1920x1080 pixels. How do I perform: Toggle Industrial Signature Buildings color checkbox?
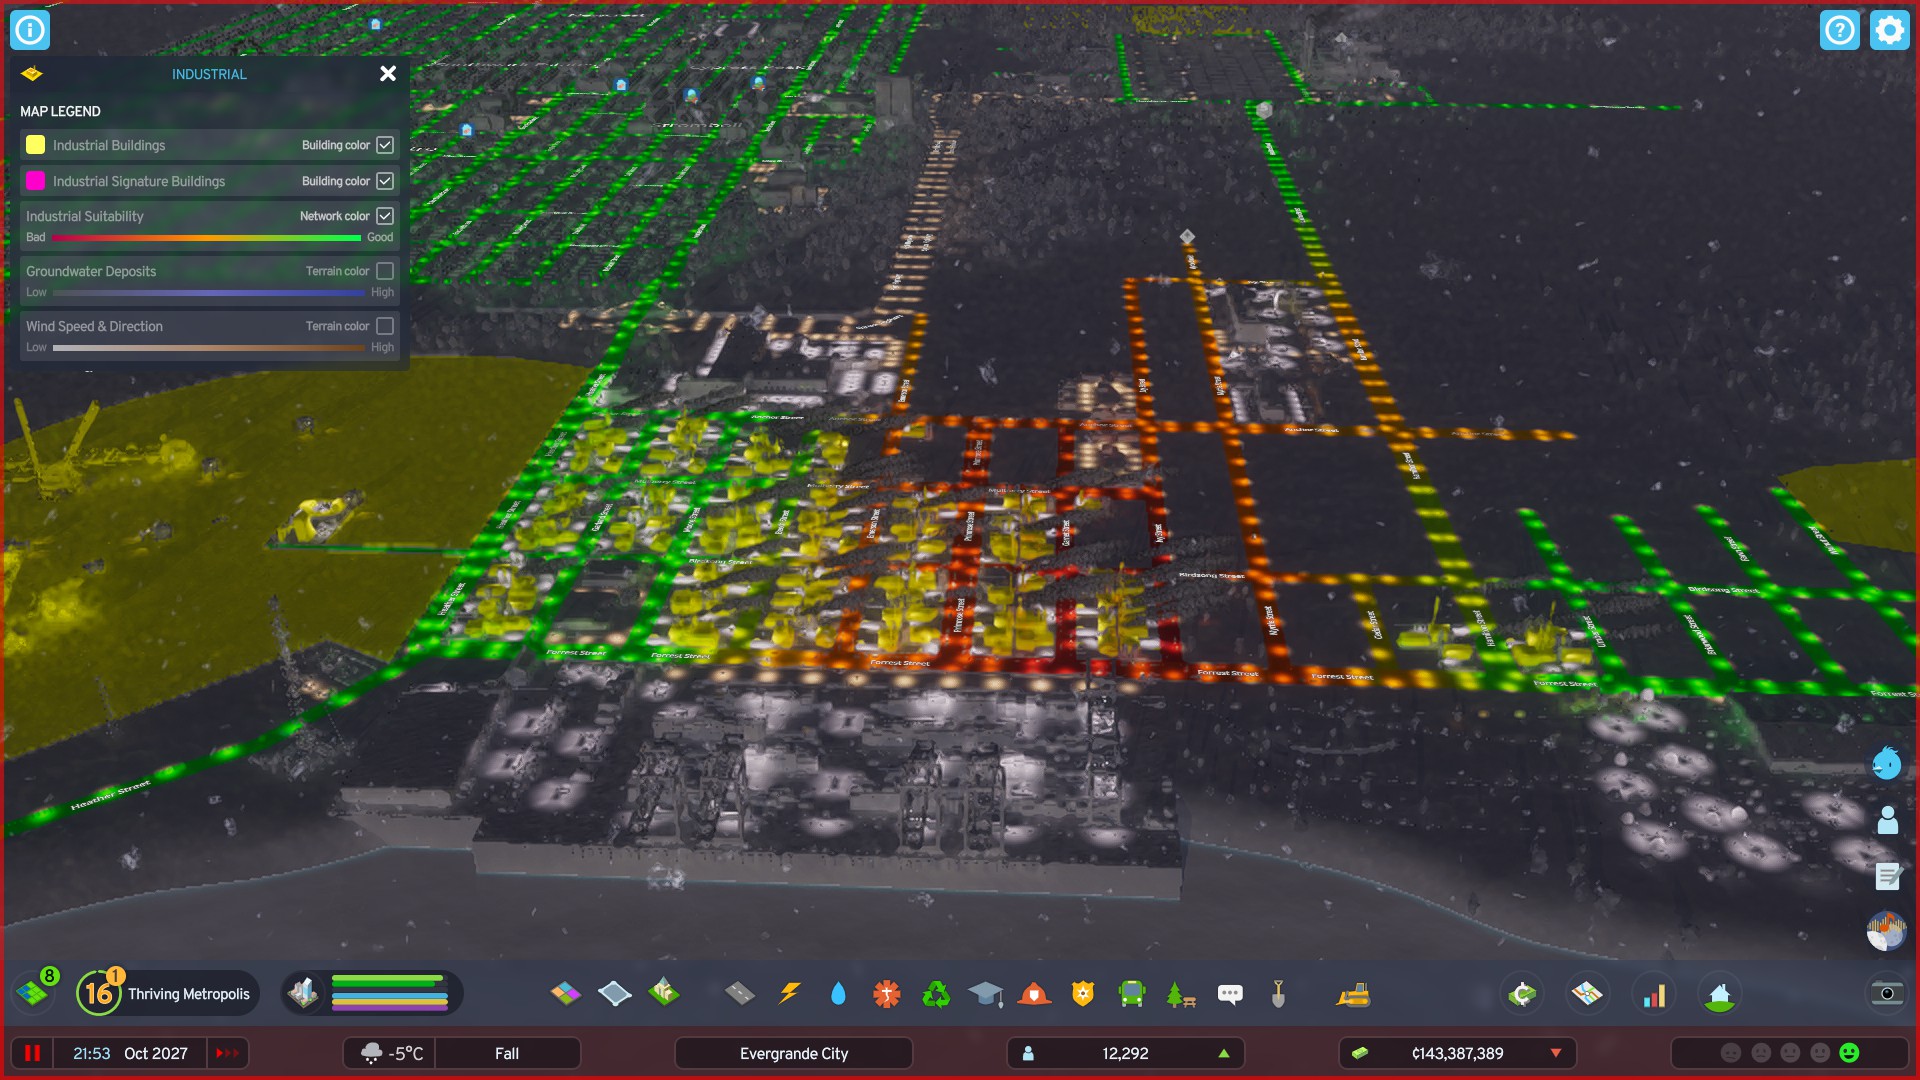tap(385, 181)
